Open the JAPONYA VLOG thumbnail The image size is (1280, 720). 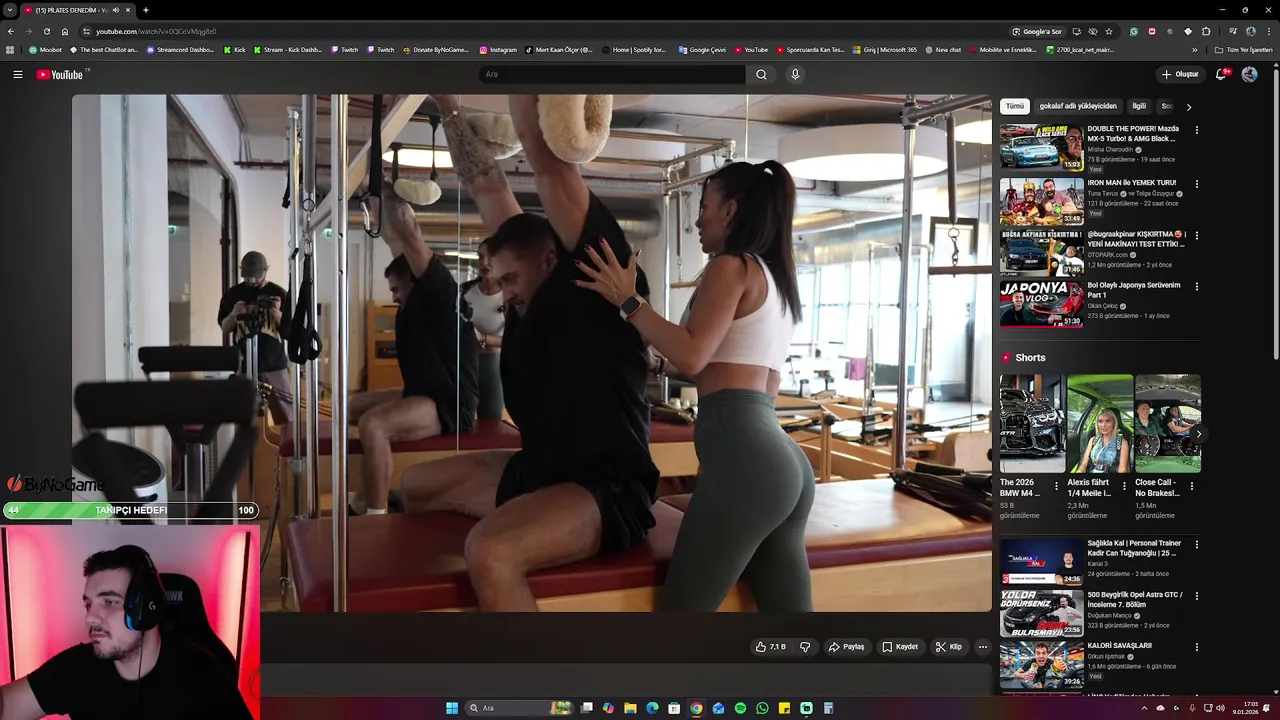pyautogui.click(x=1041, y=304)
